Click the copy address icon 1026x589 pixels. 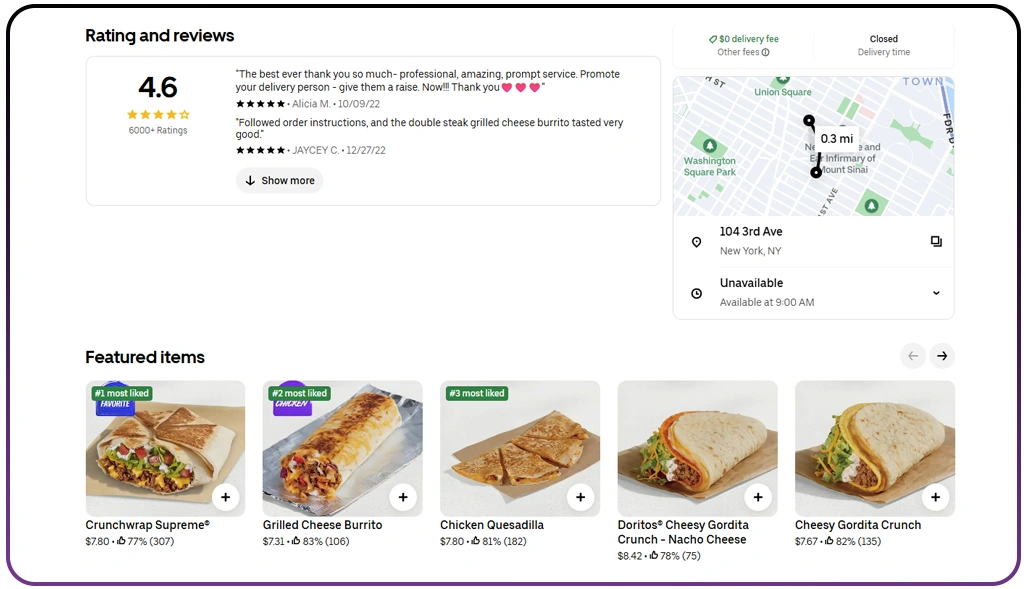(936, 241)
